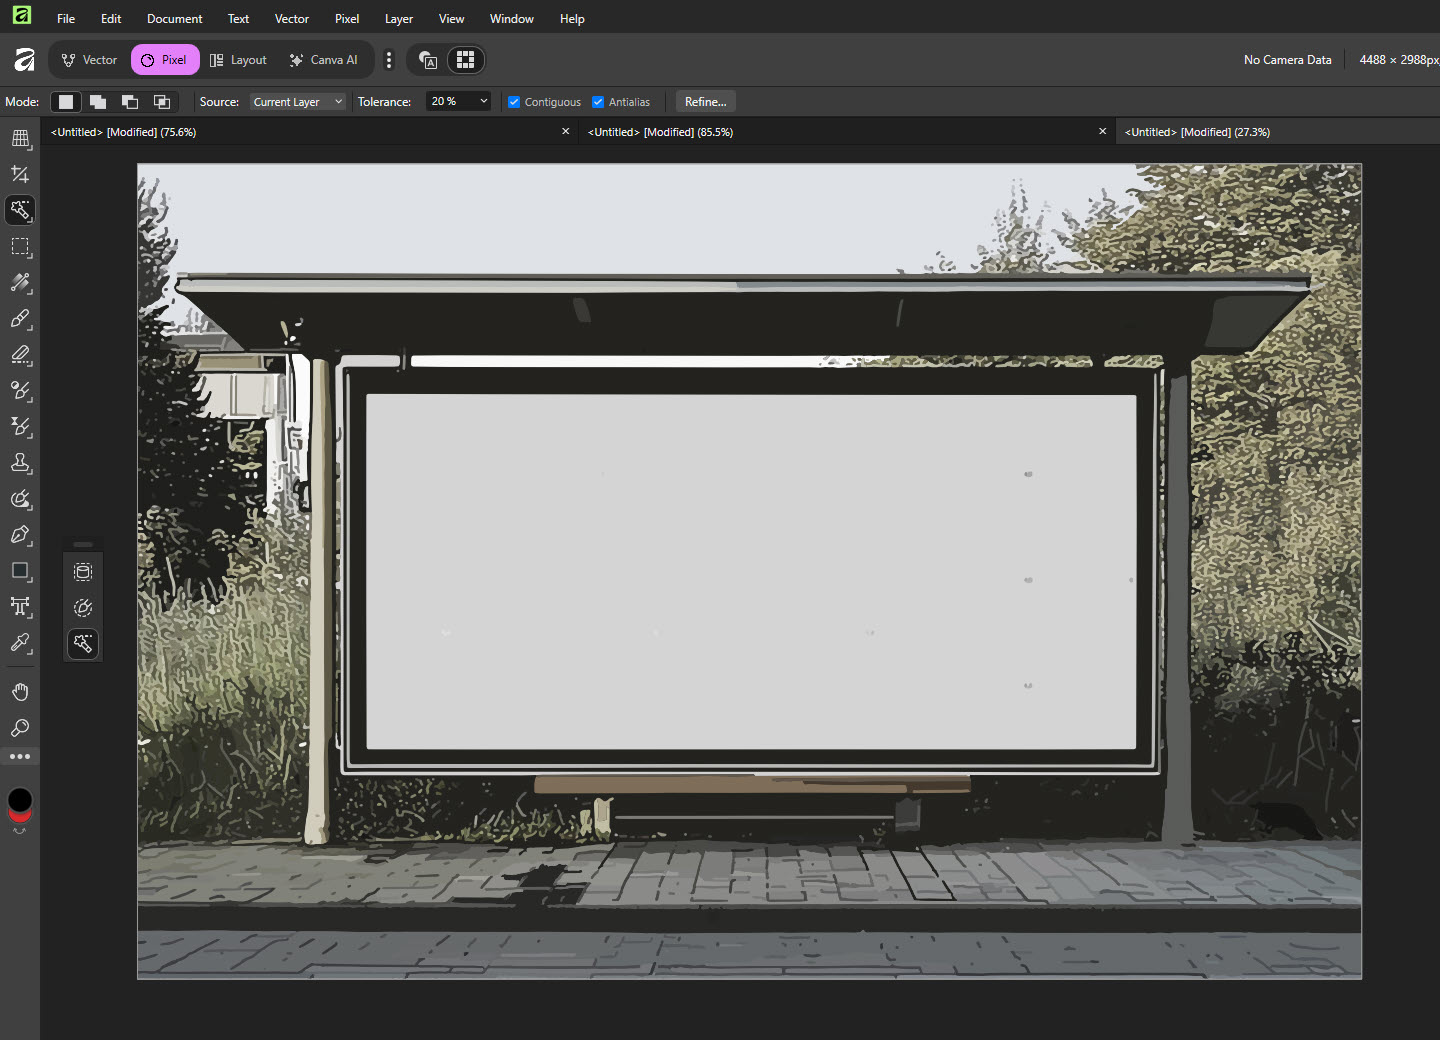Pick the Color Picker eyedropper tool
Viewport: 1440px width, 1040px height.
pyautogui.click(x=20, y=643)
